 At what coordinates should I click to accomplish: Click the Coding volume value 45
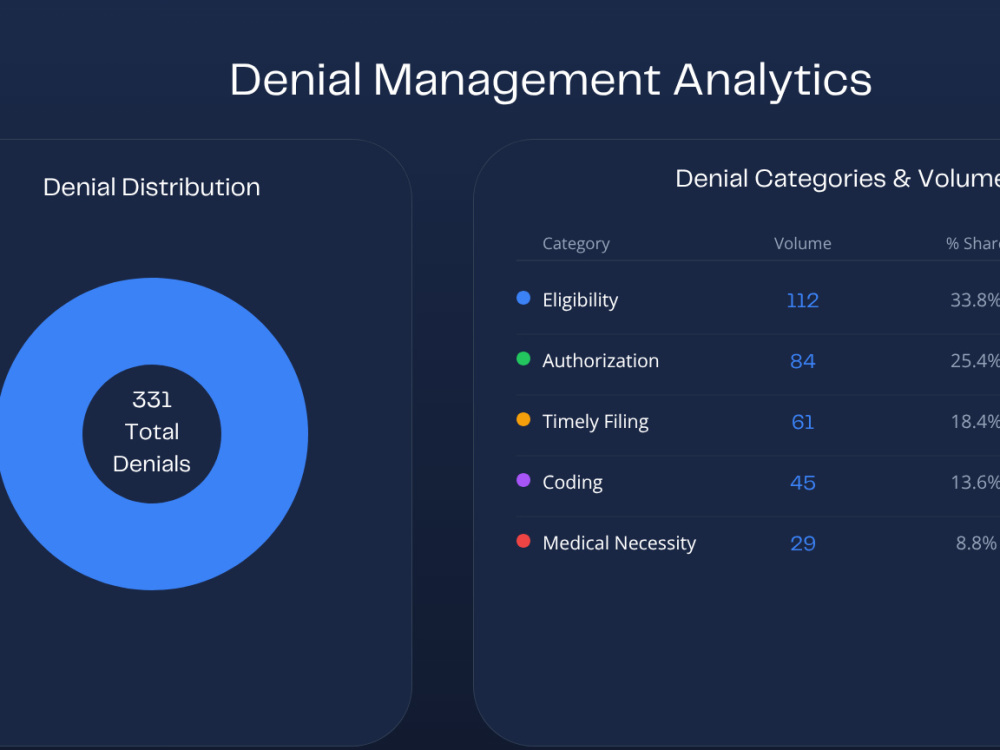pos(802,483)
